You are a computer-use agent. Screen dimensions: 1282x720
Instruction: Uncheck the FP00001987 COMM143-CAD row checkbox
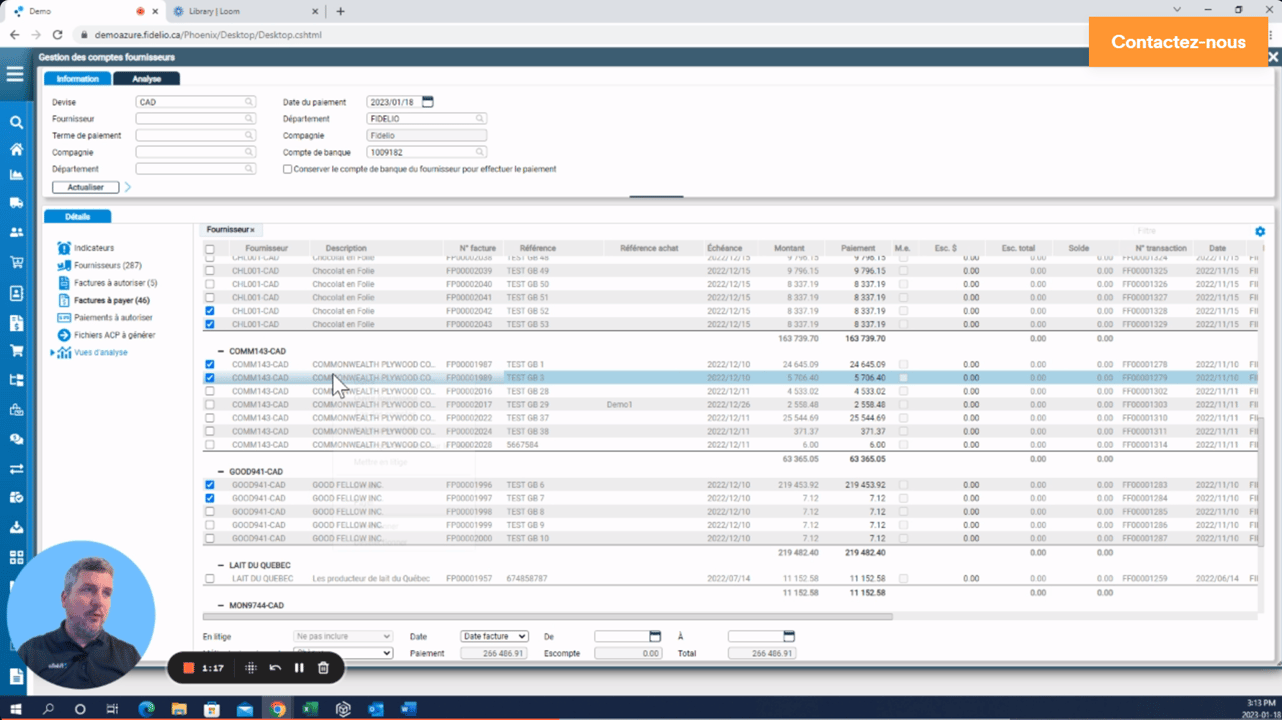(210, 364)
